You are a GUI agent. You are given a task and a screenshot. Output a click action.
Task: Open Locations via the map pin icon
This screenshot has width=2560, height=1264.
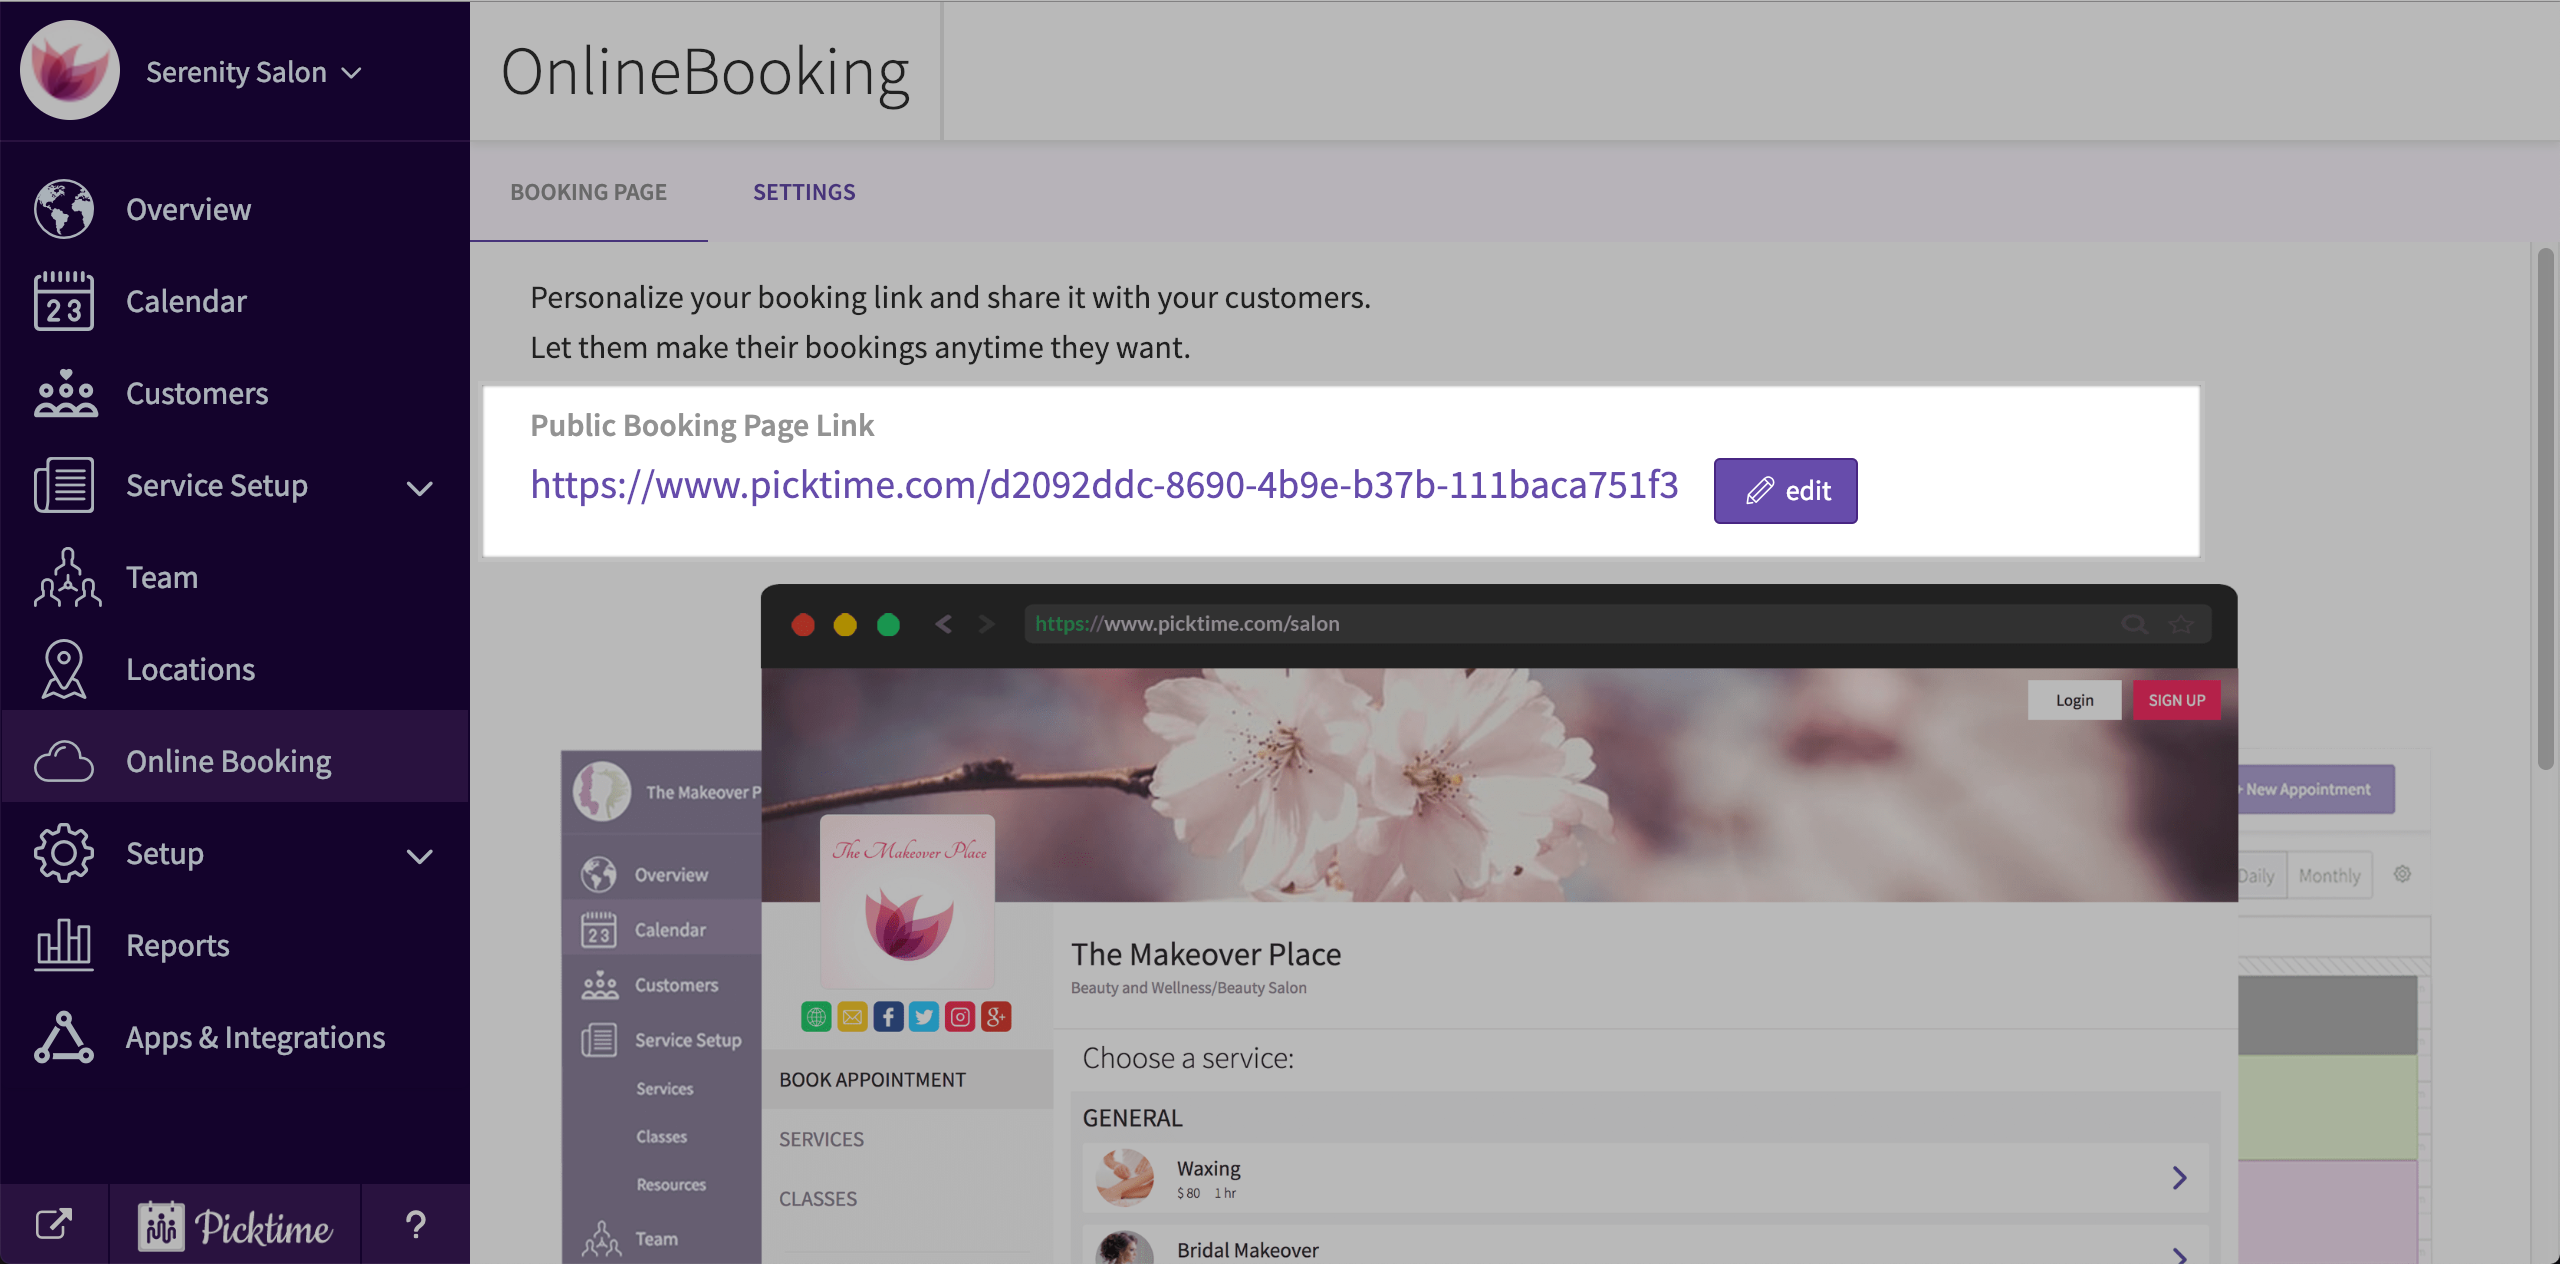tap(64, 669)
